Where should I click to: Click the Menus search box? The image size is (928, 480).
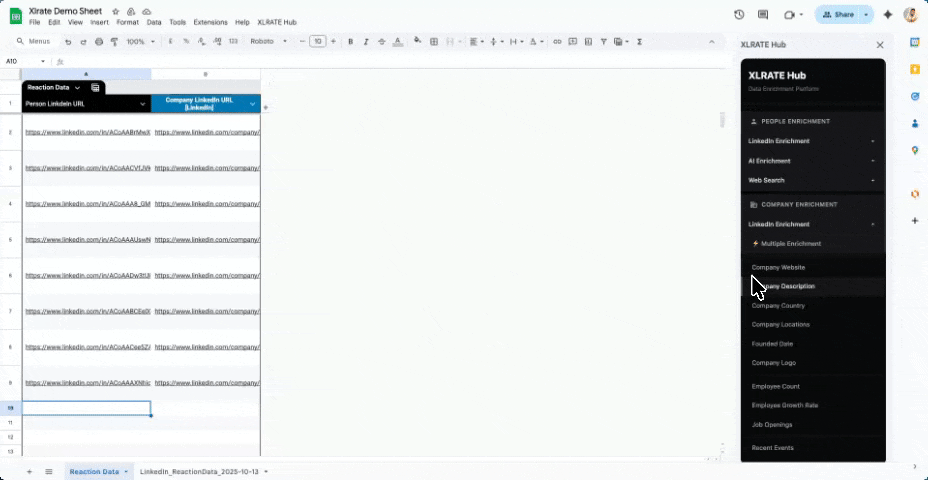coord(36,41)
